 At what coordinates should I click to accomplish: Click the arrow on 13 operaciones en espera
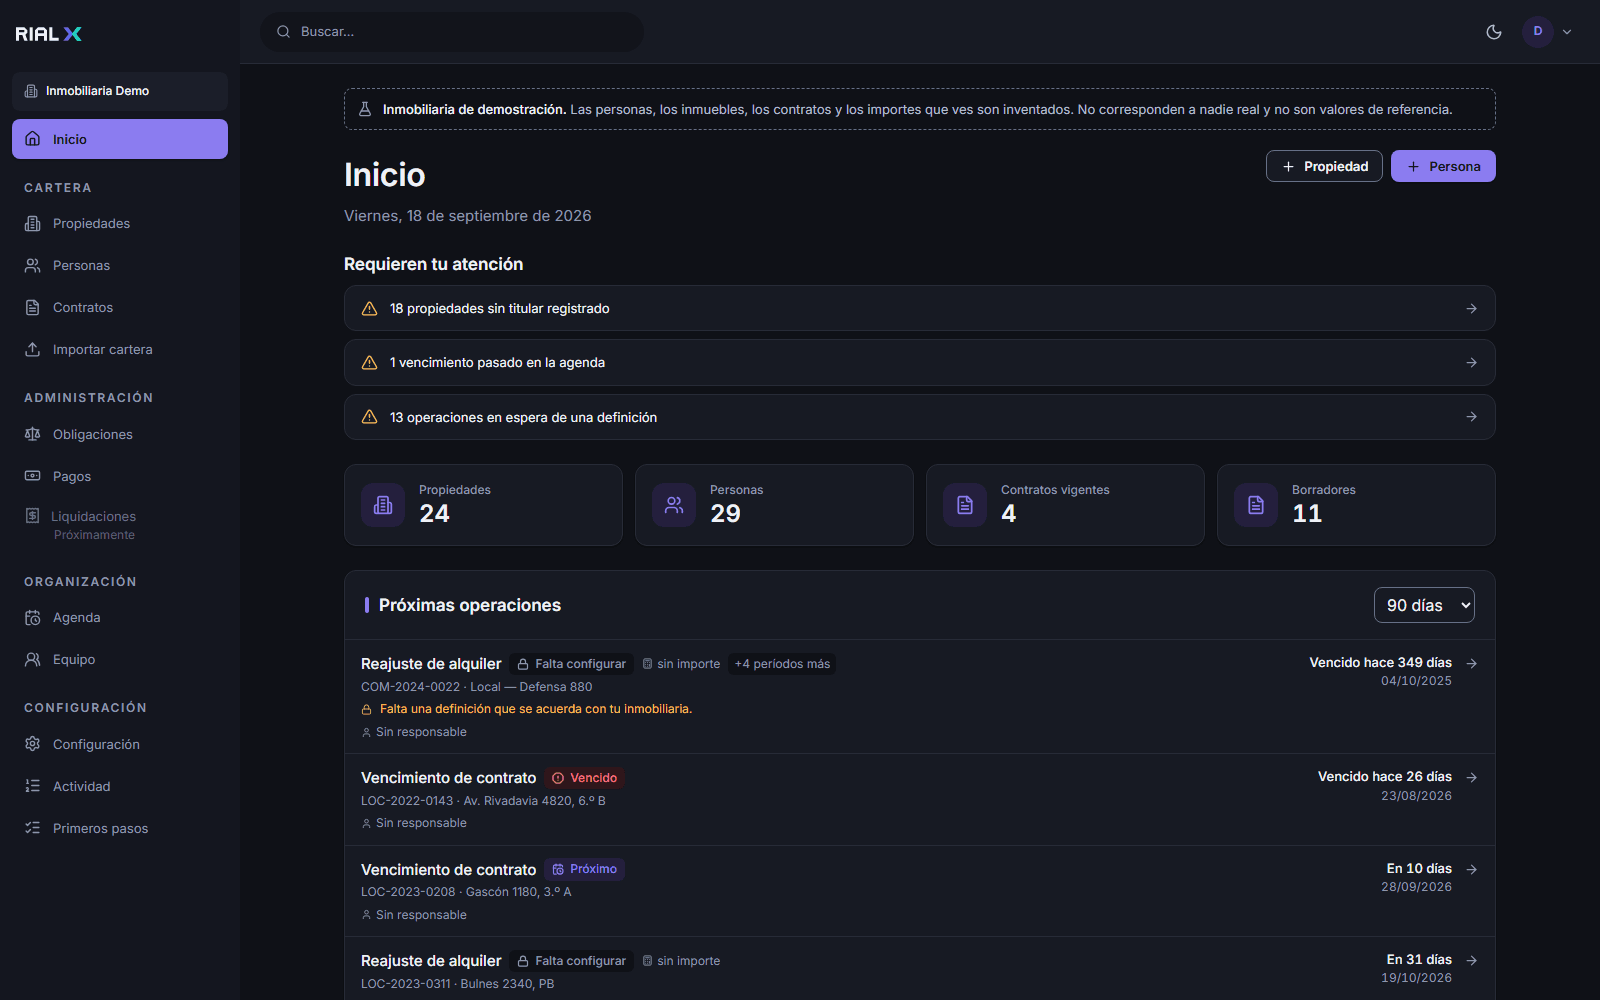[x=1471, y=417]
